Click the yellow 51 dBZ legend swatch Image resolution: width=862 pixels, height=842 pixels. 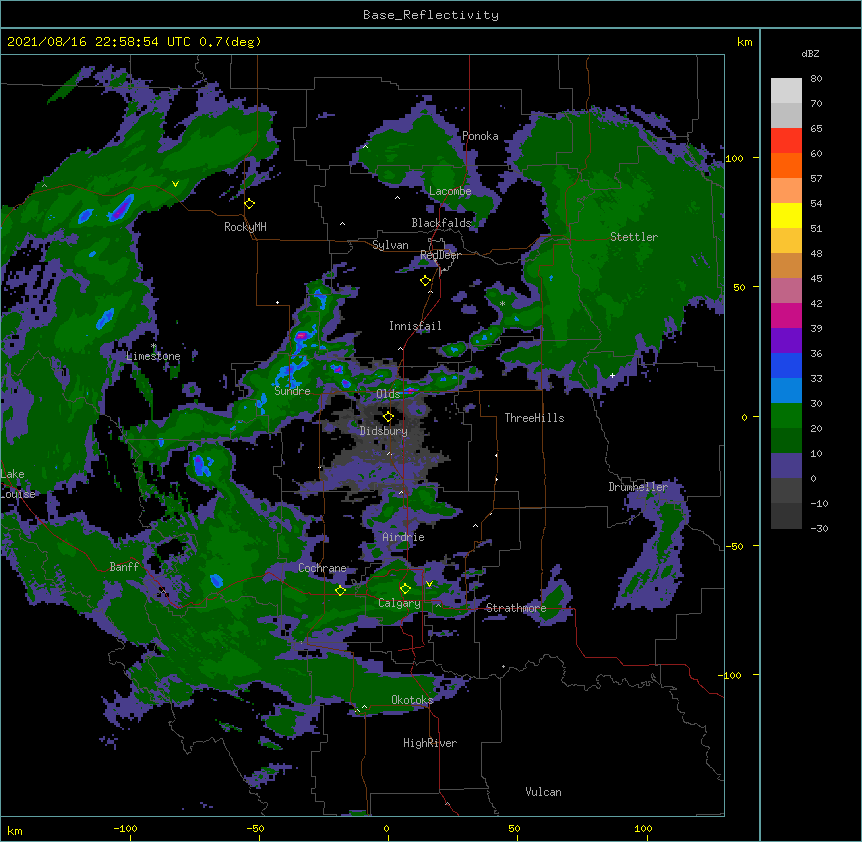[x=786, y=215]
